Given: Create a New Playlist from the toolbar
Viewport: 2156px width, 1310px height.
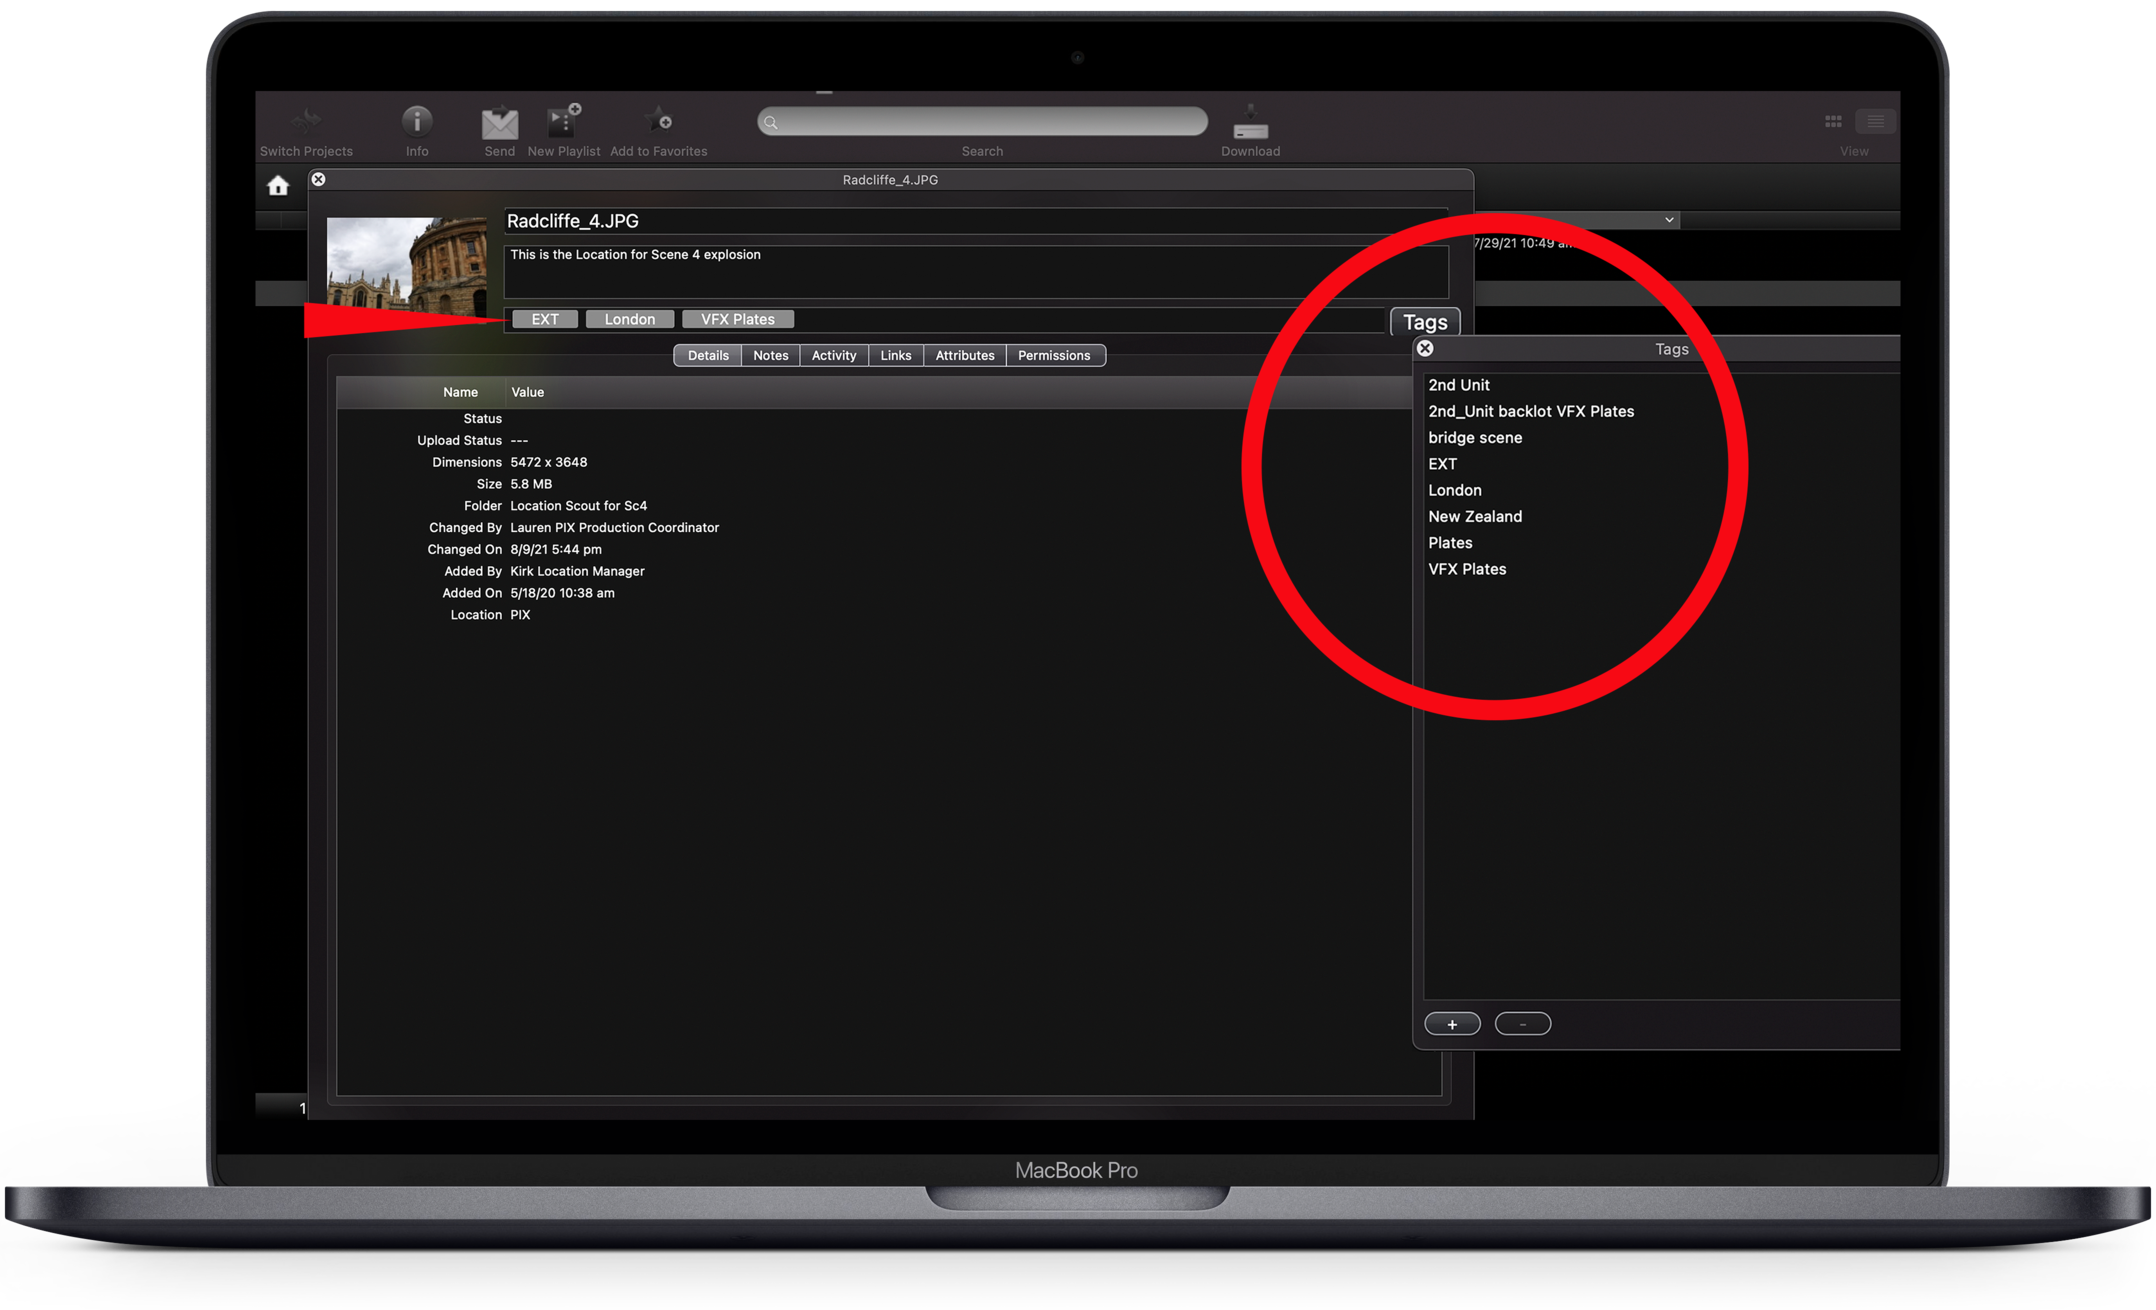Looking at the screenshot, I should 563,122.
